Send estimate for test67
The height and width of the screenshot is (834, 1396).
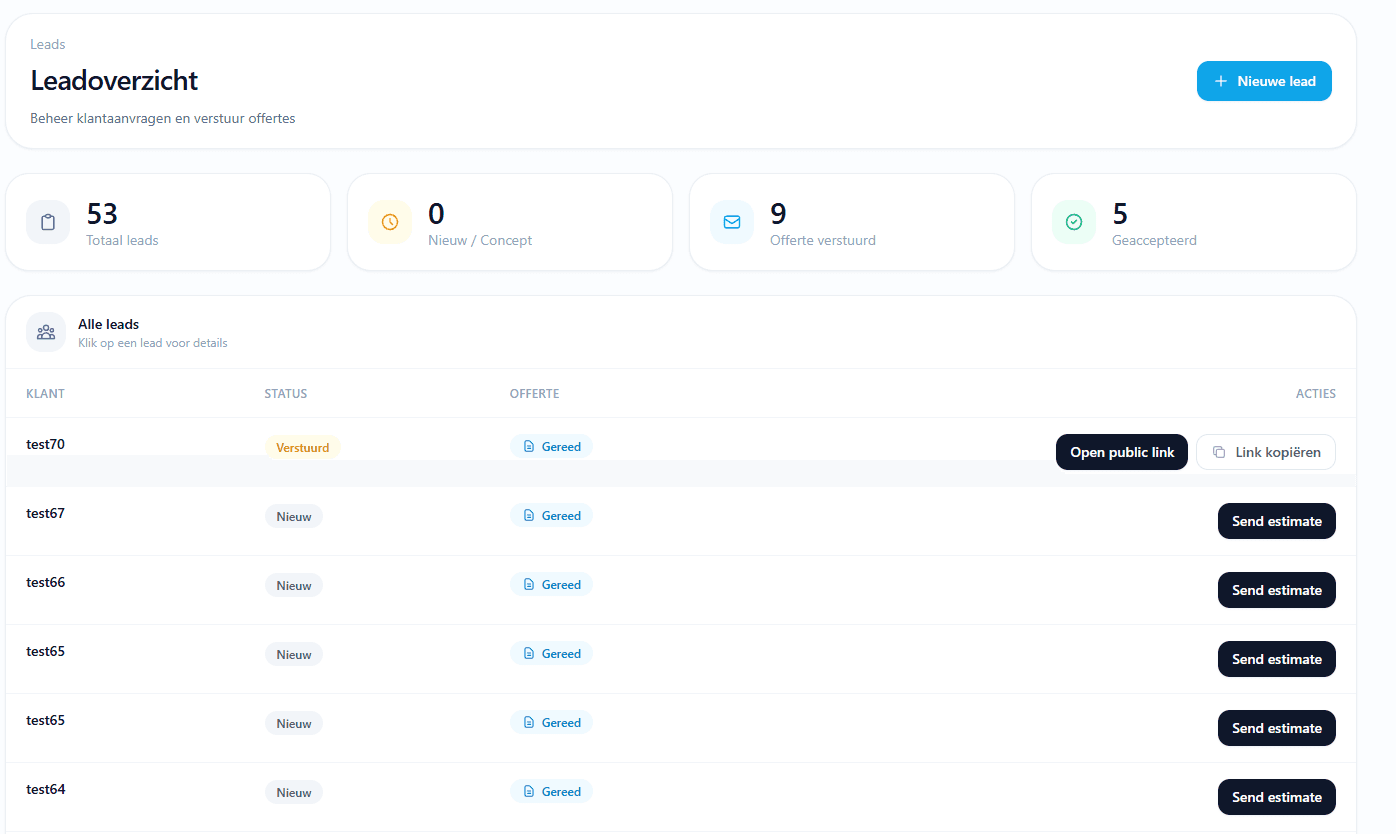[1277, 521]
